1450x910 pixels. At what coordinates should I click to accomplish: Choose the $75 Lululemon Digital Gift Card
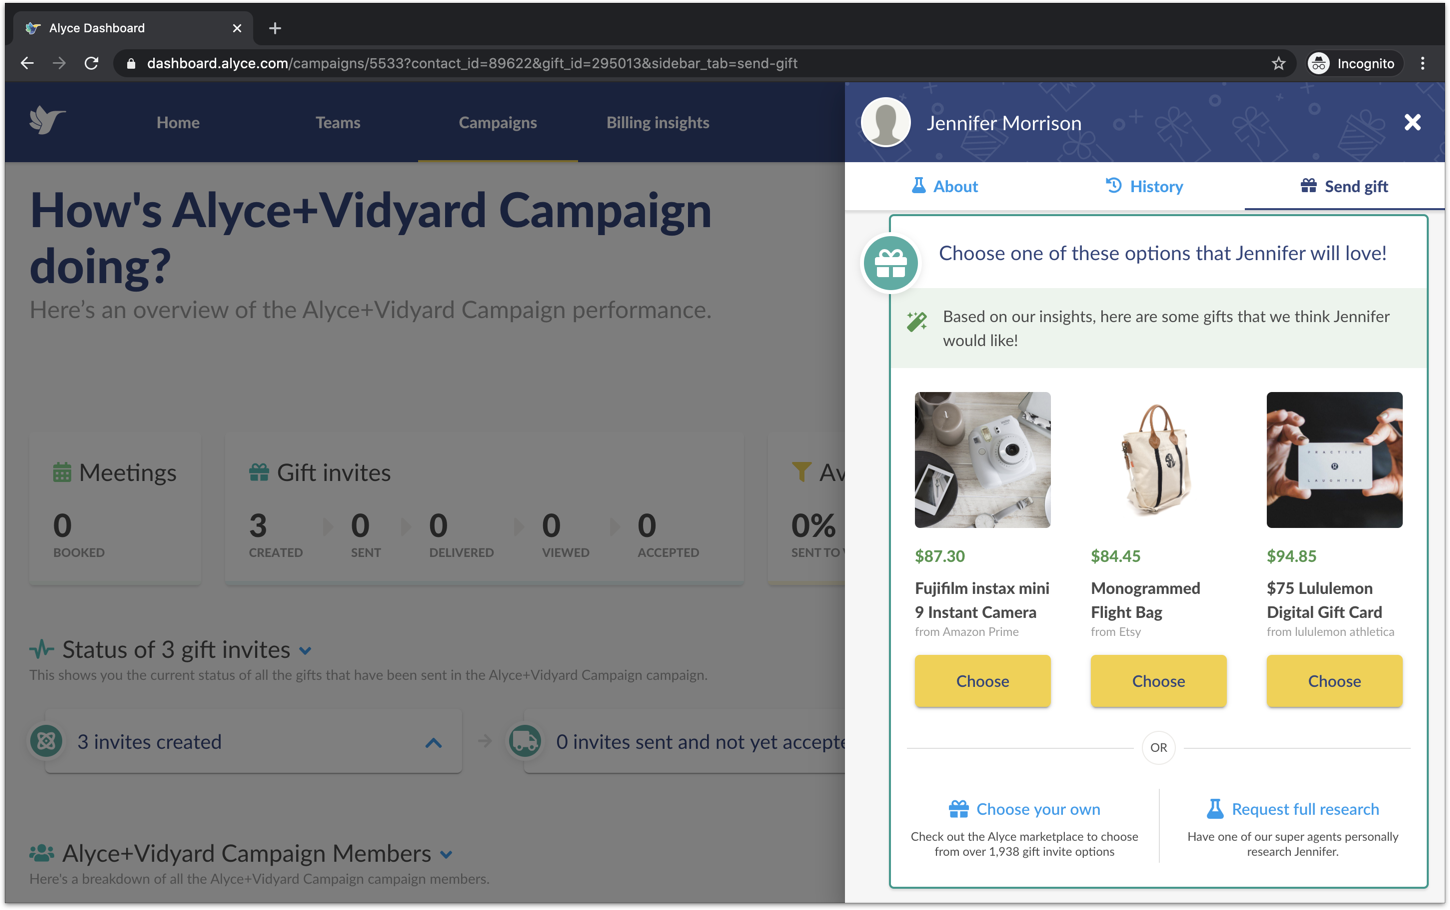[x=1335, y=681]
